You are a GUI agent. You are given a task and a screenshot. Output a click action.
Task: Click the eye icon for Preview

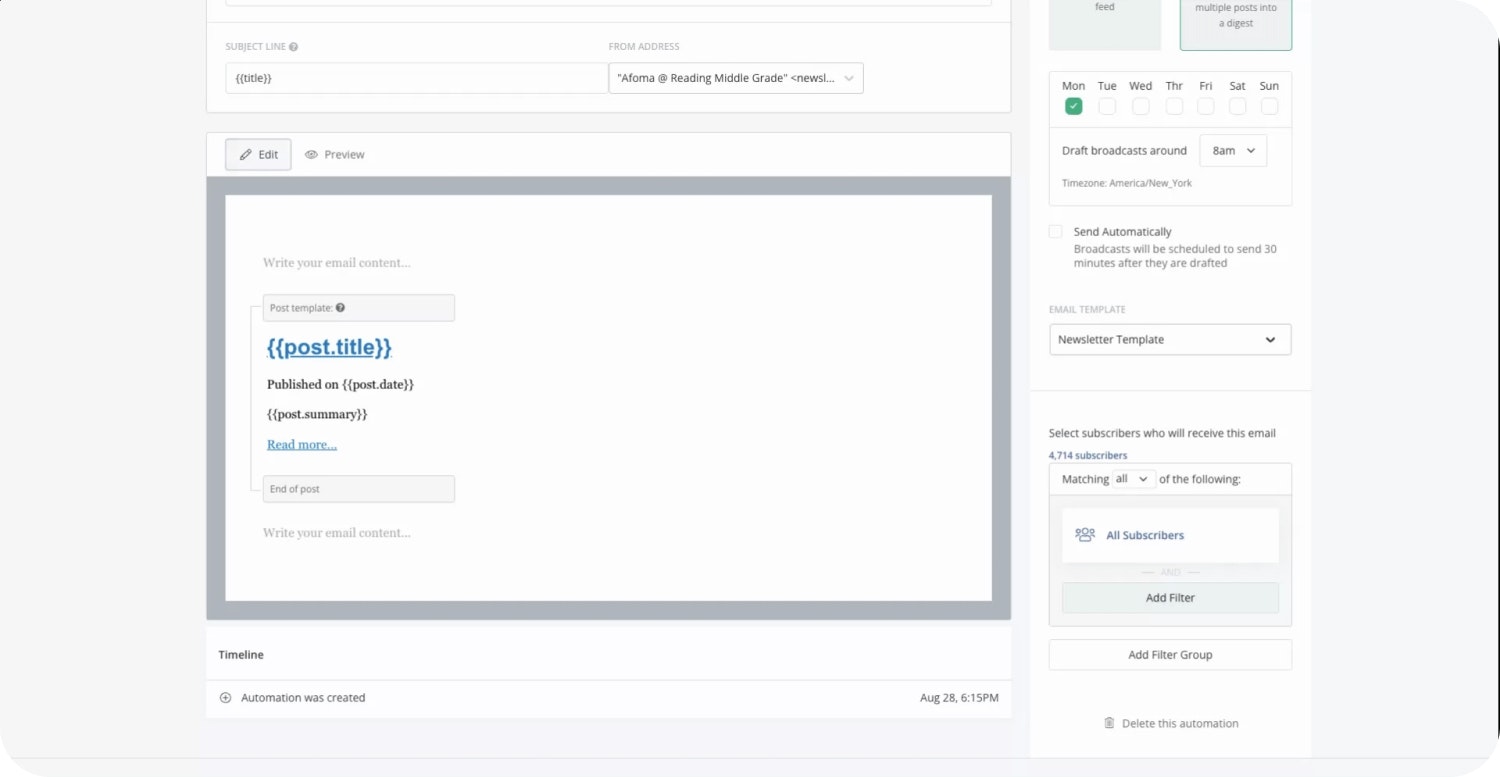(311, 155)
